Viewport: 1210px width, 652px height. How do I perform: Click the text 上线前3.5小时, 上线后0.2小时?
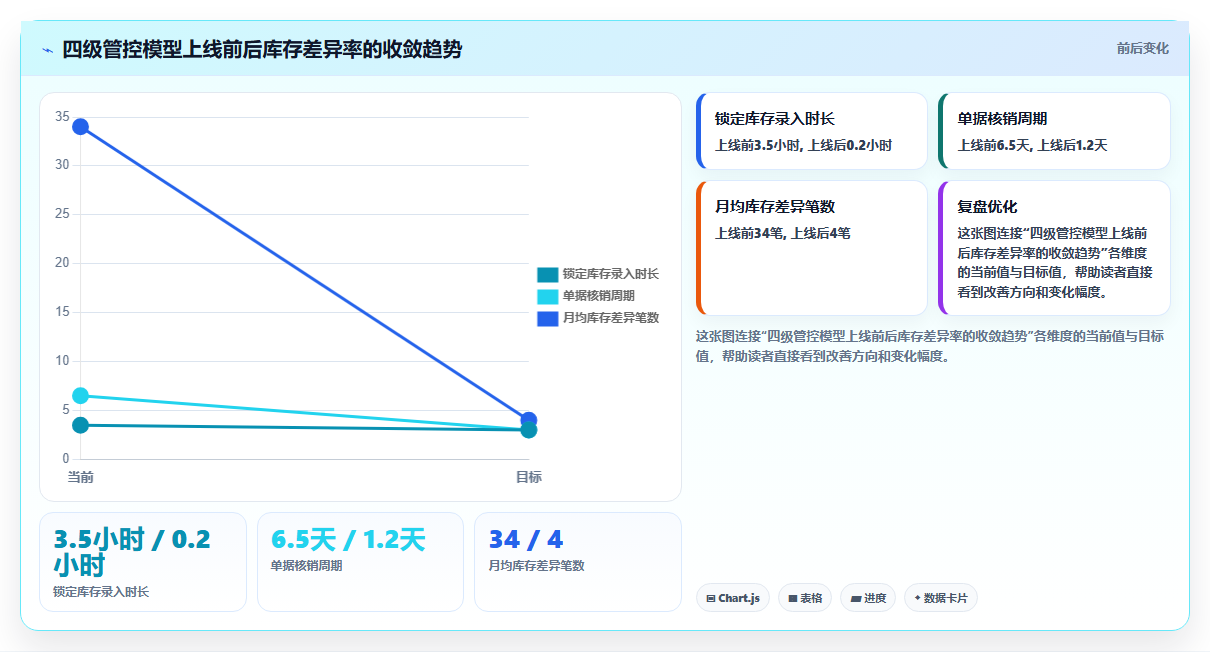pyautogui.click(x=803, y=145)
